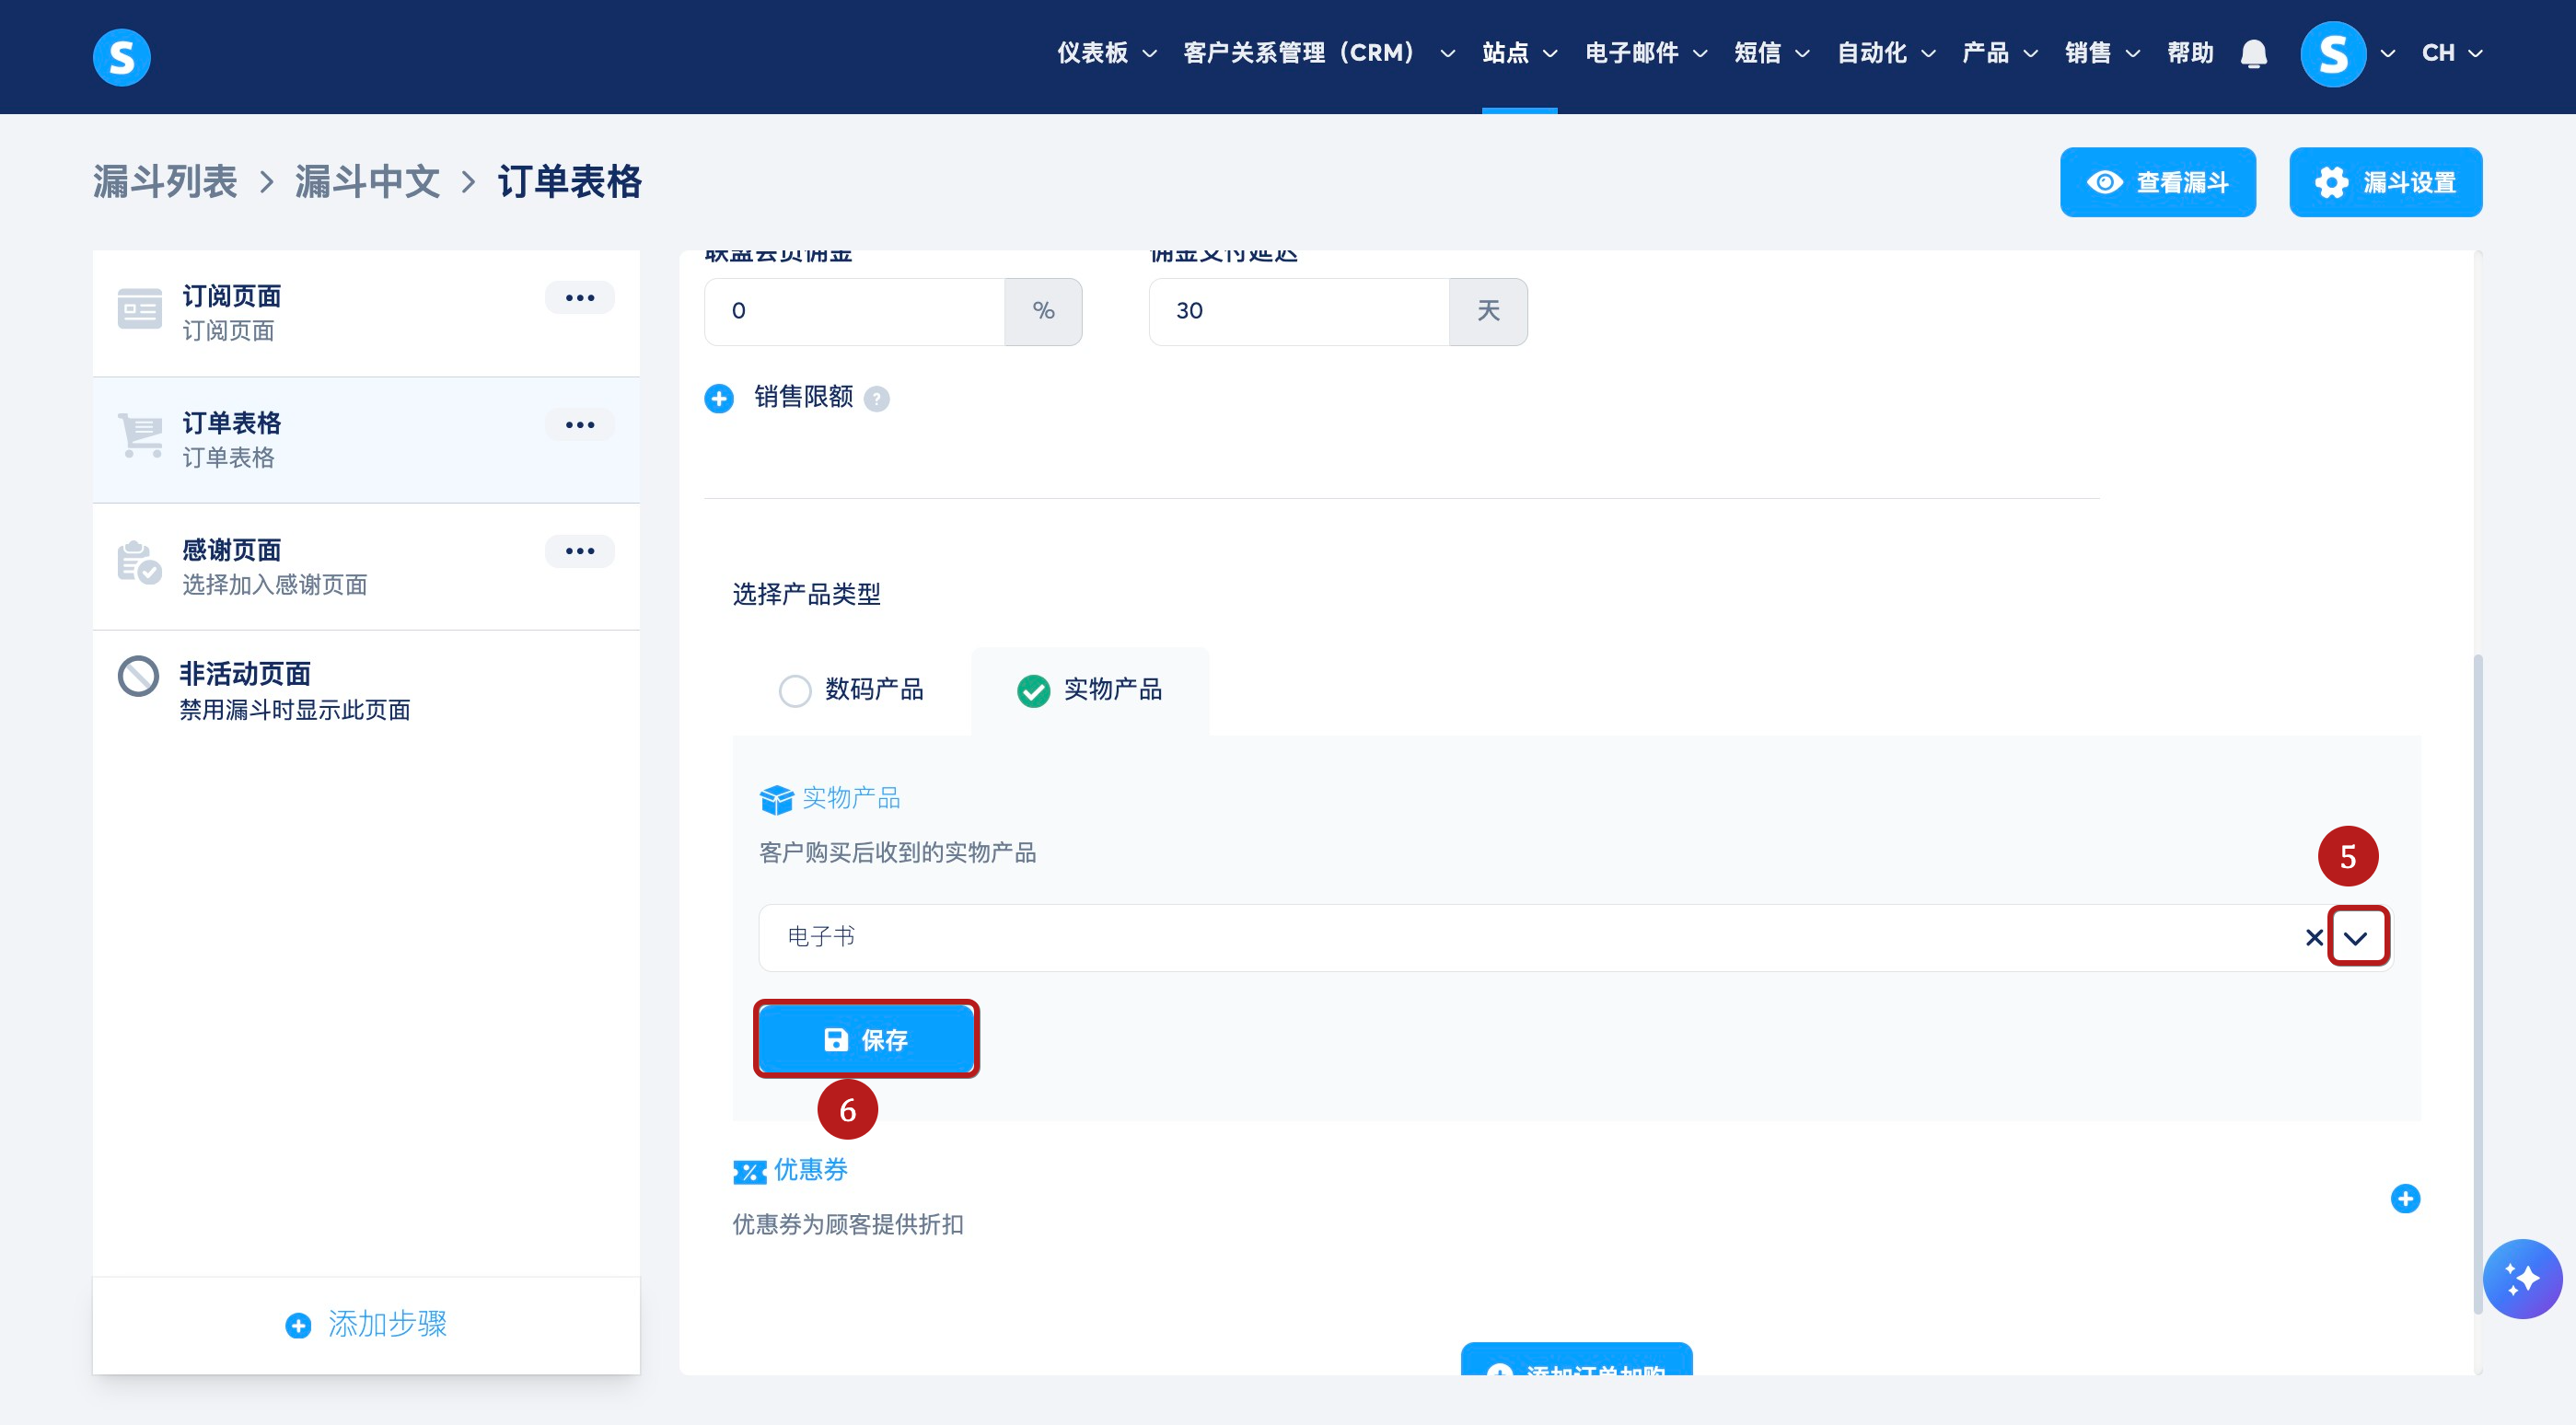Select the 实物产品 radio option
The height and width of the screenshot is (1425, 2576).
[1033, 690]
